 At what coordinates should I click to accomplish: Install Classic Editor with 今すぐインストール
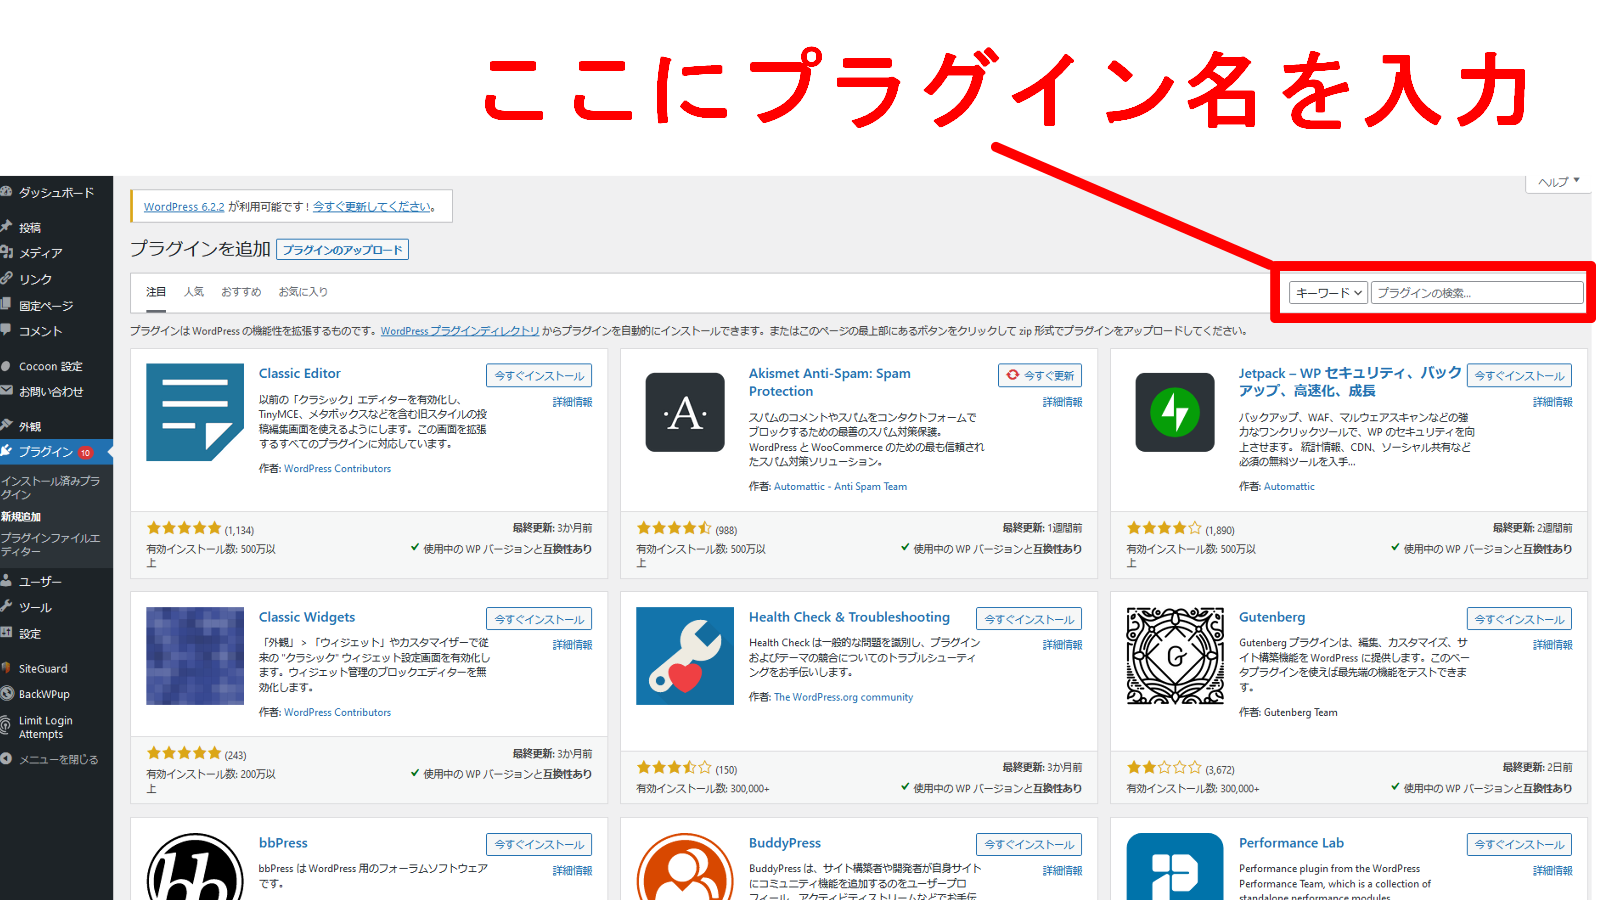tap(539, 376)
